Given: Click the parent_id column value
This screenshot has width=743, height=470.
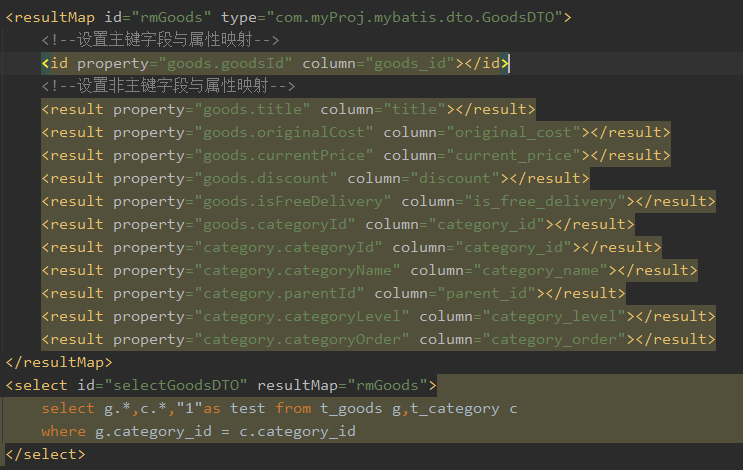Looking at the screenshot, I should [x=507, y=293].
